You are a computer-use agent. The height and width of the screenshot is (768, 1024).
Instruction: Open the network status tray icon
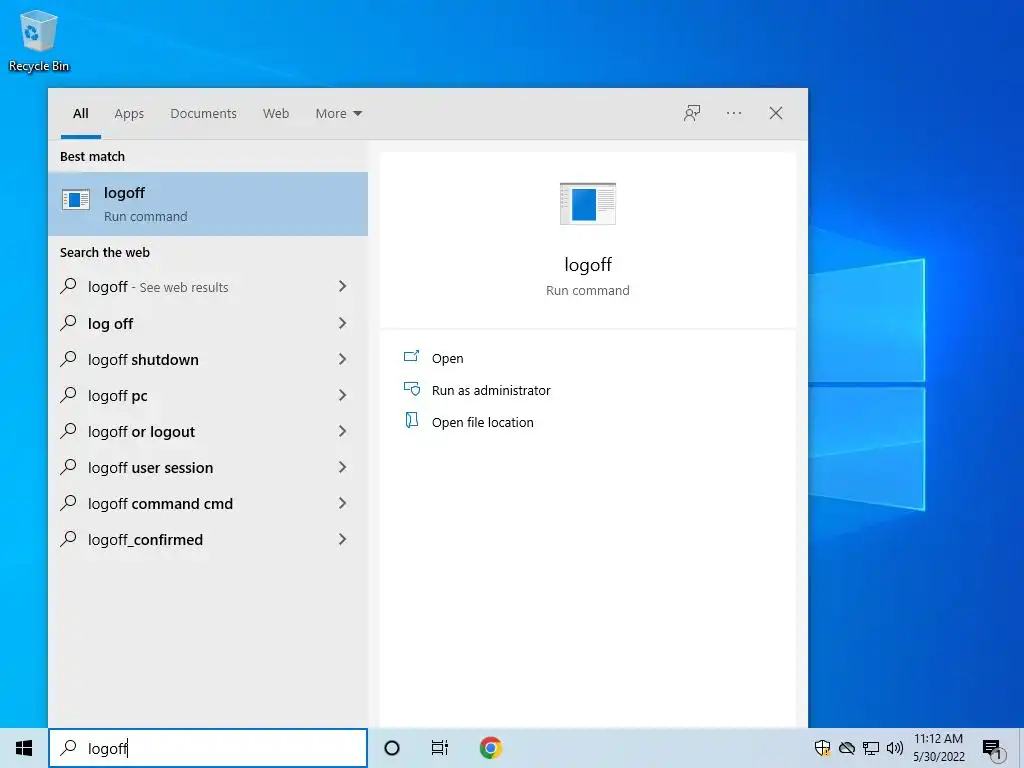[x=871, y=748]
